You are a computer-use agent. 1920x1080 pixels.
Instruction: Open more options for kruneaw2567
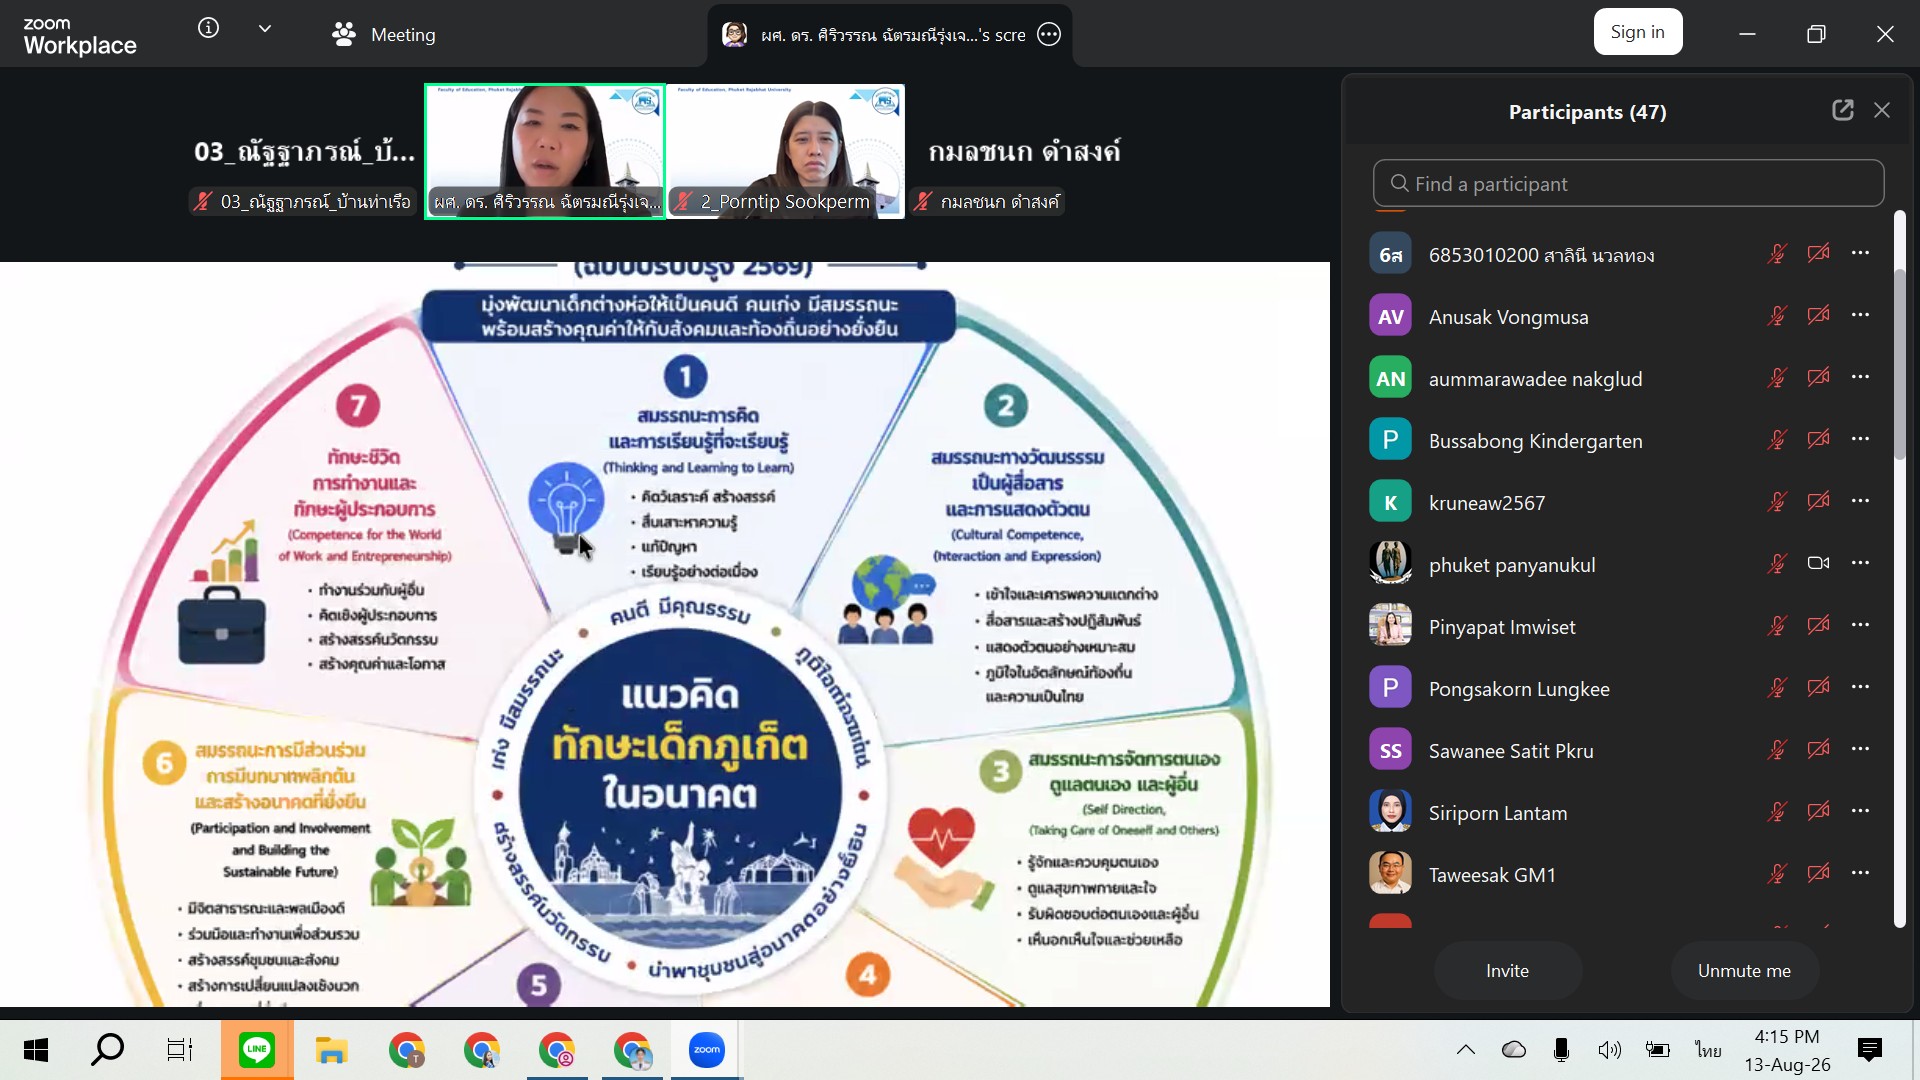[1860, 501]
